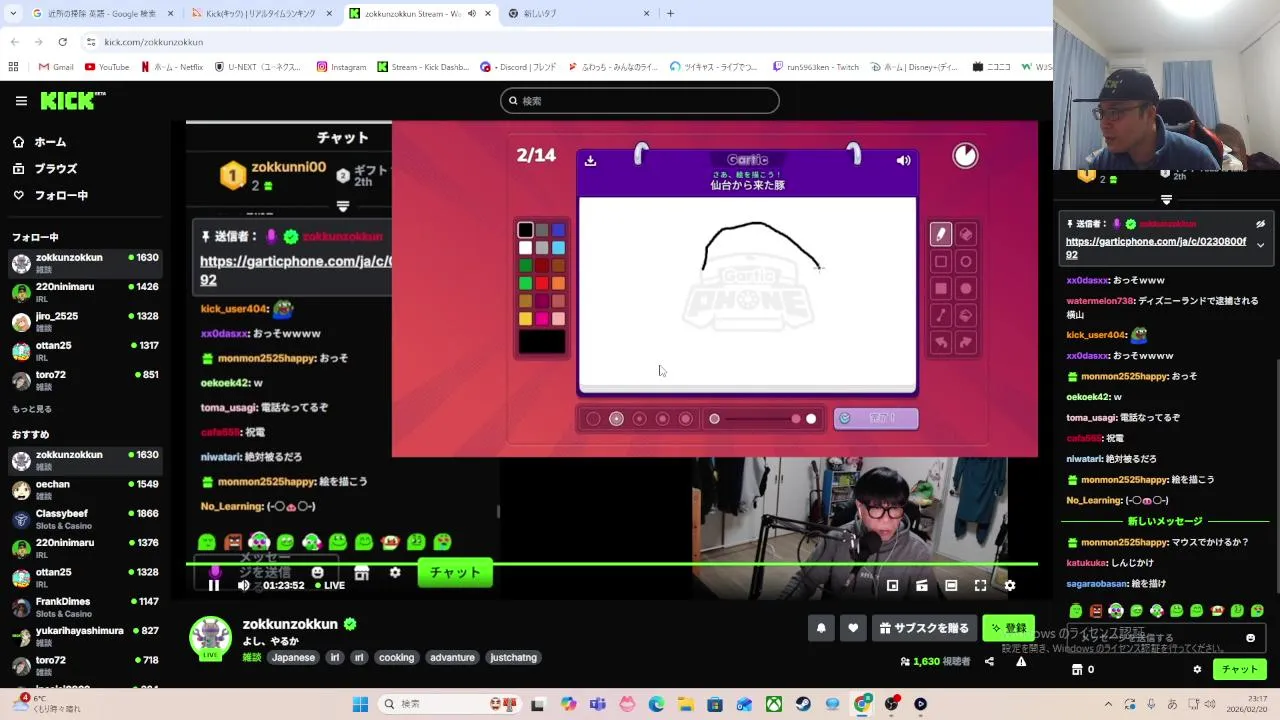Open 220ninimaru channel under フォロー中
Viewport: 1280px width, 720px height.
(84, 292)
